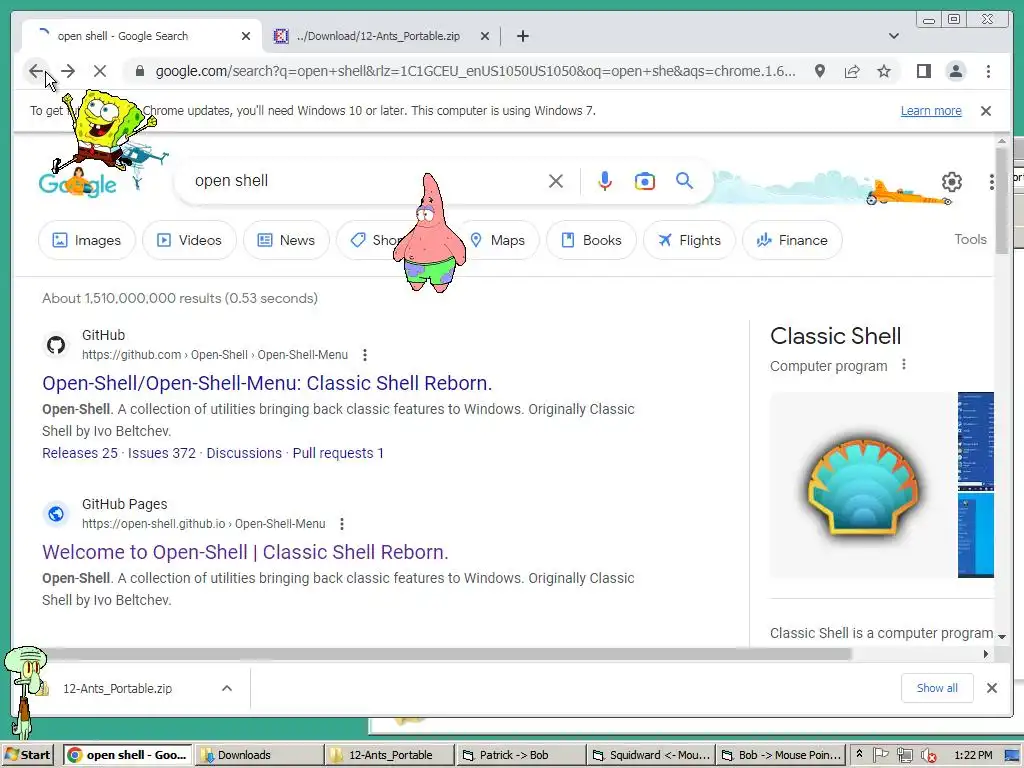Open three-dot options for the GitHub result
Screen dimensions: 1024x768
(364, 355)
